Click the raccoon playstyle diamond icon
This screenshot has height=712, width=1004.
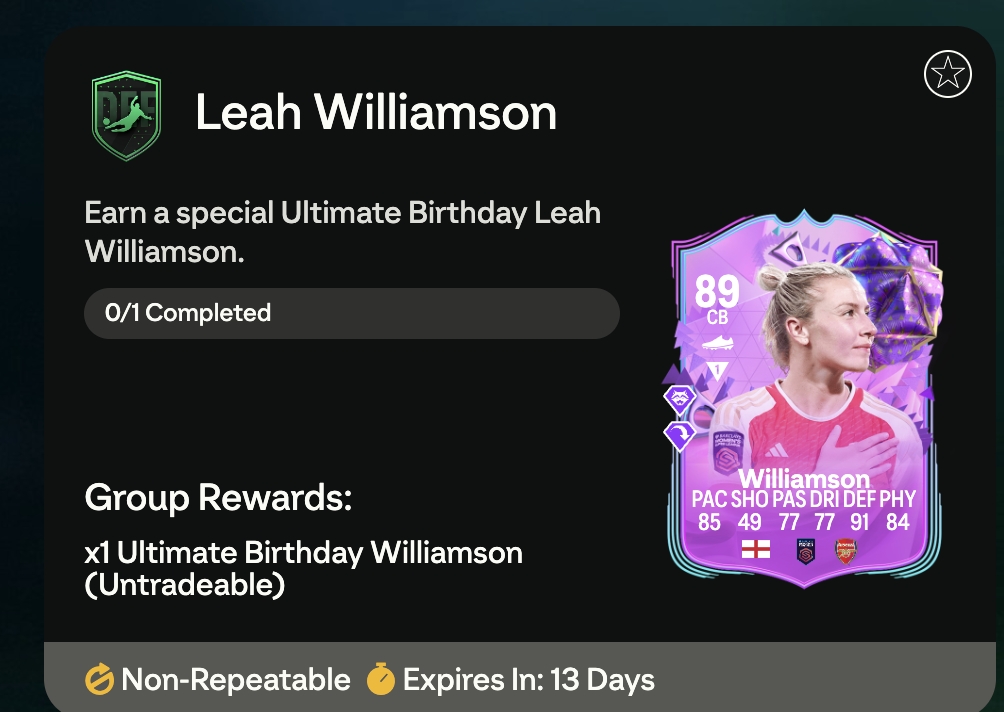pyautogui.click(x=679, y=400)
